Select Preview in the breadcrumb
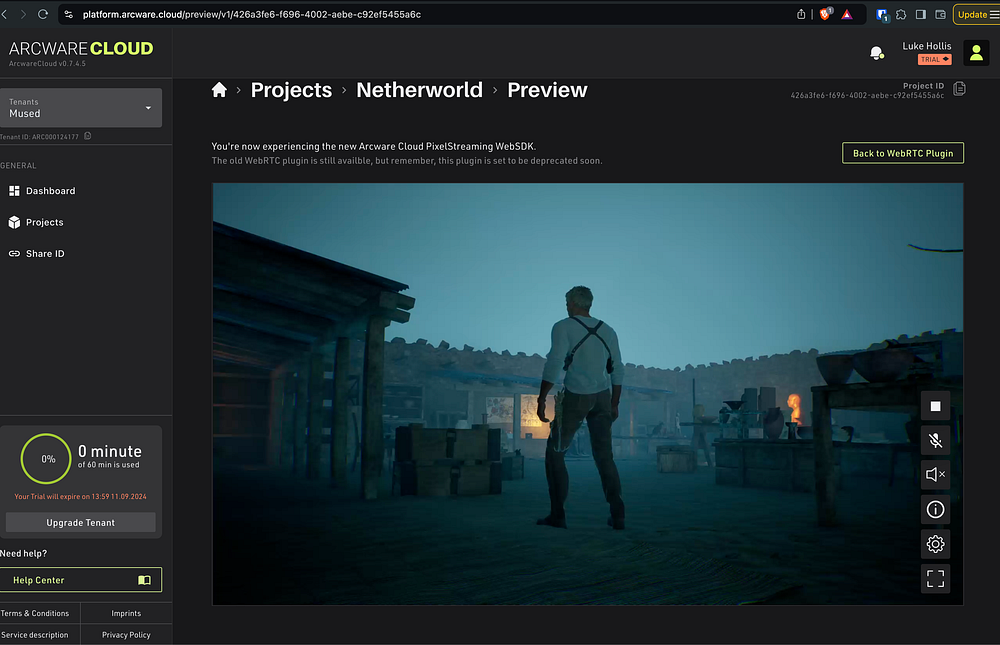 click(547, 90)
